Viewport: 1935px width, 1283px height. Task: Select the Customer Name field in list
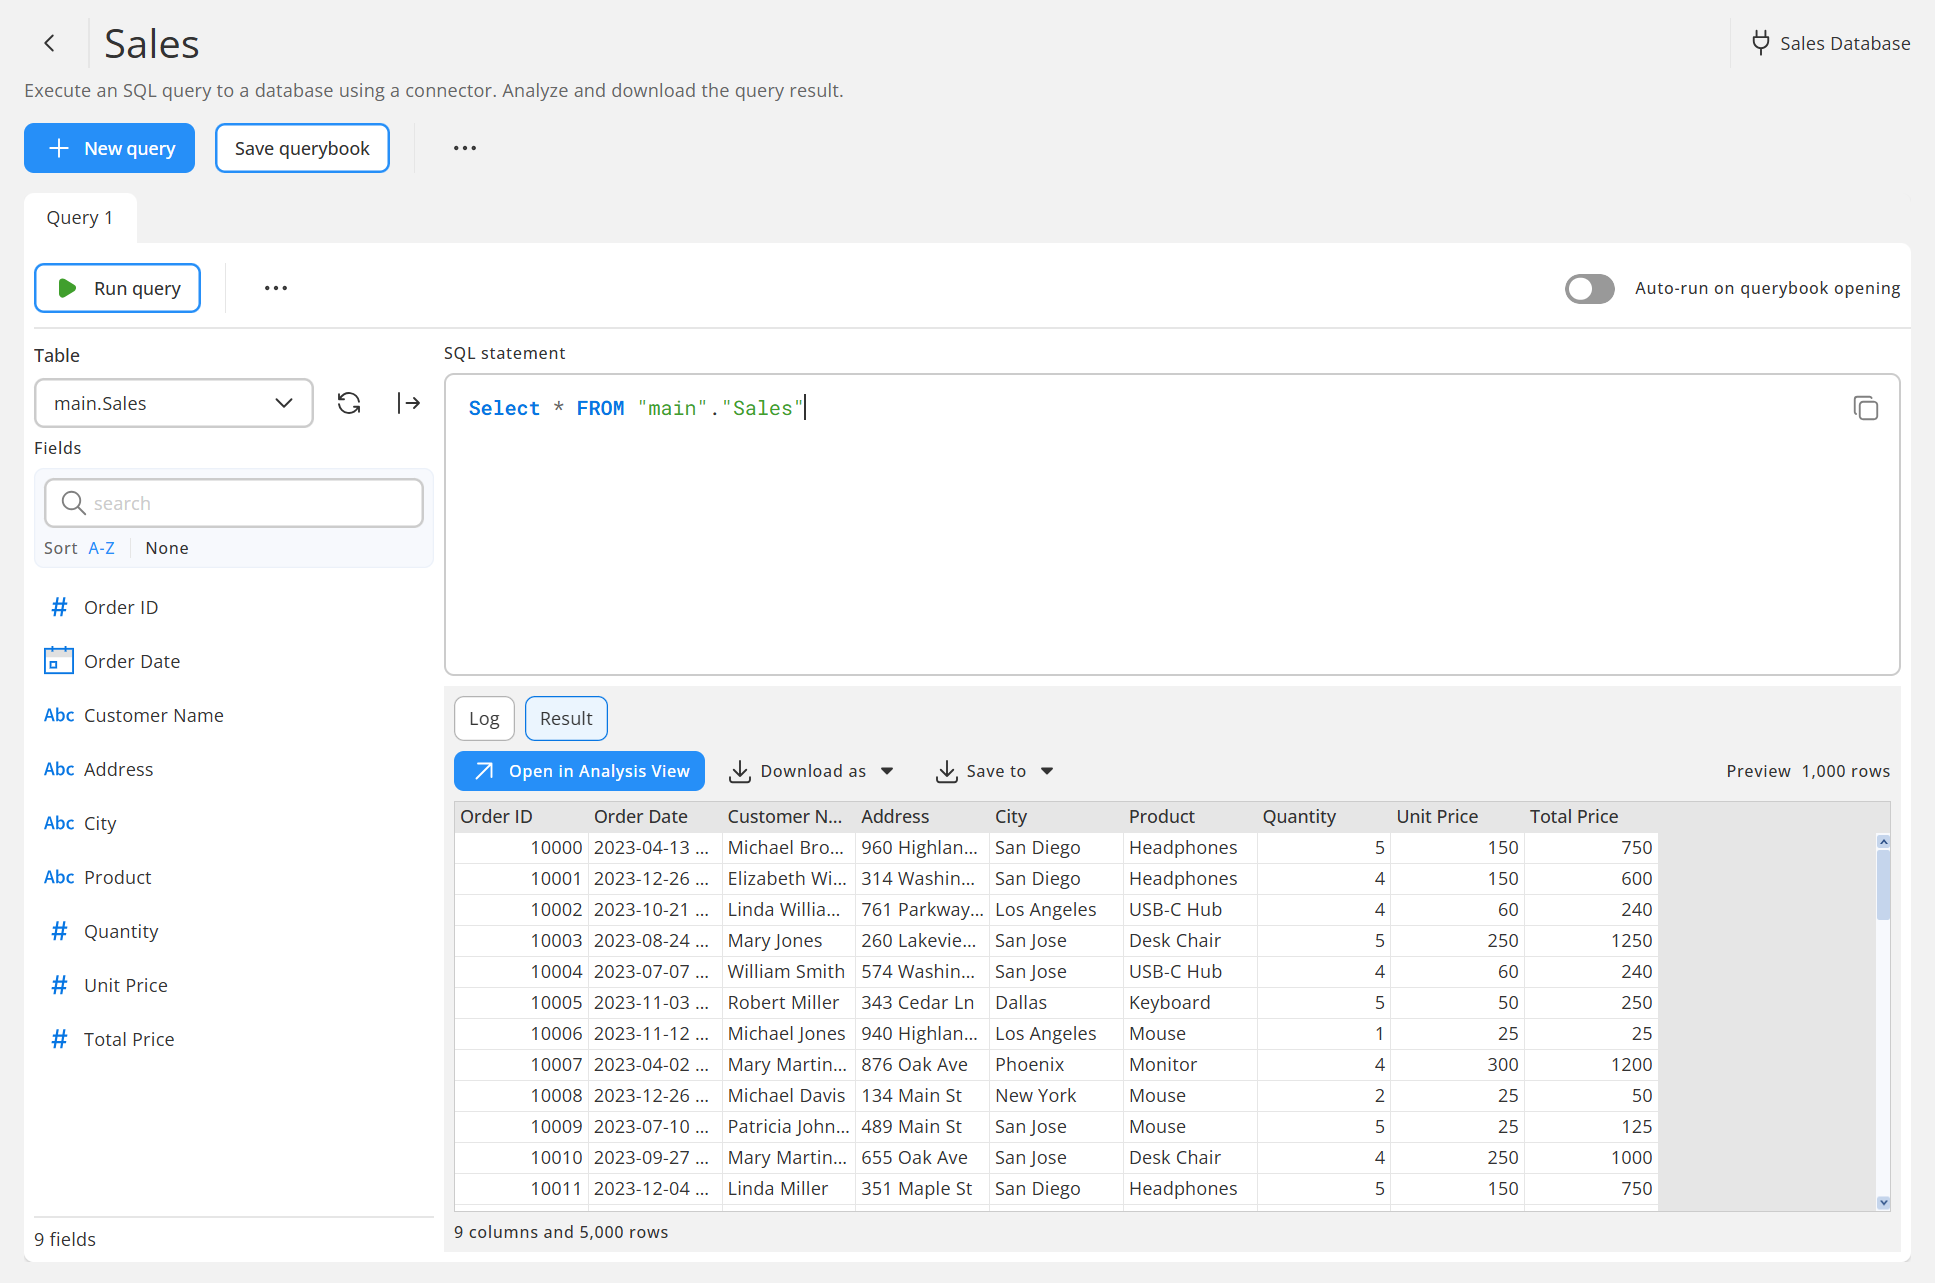234,715
